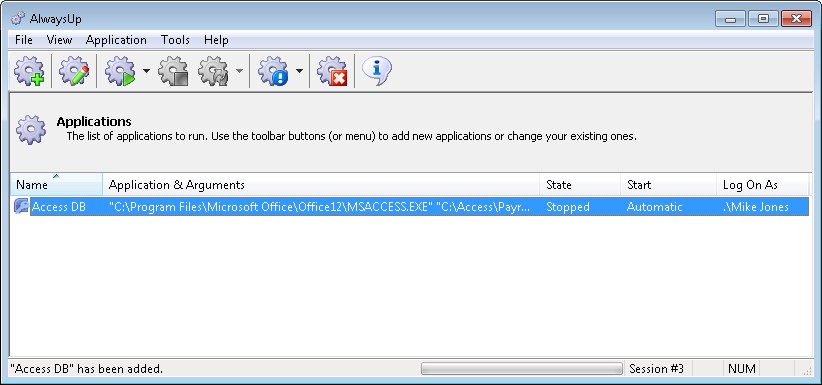Screen dimensions: 822x385
Task: Click the Restart Application gear icon
Action: click(x=213, y=71)
